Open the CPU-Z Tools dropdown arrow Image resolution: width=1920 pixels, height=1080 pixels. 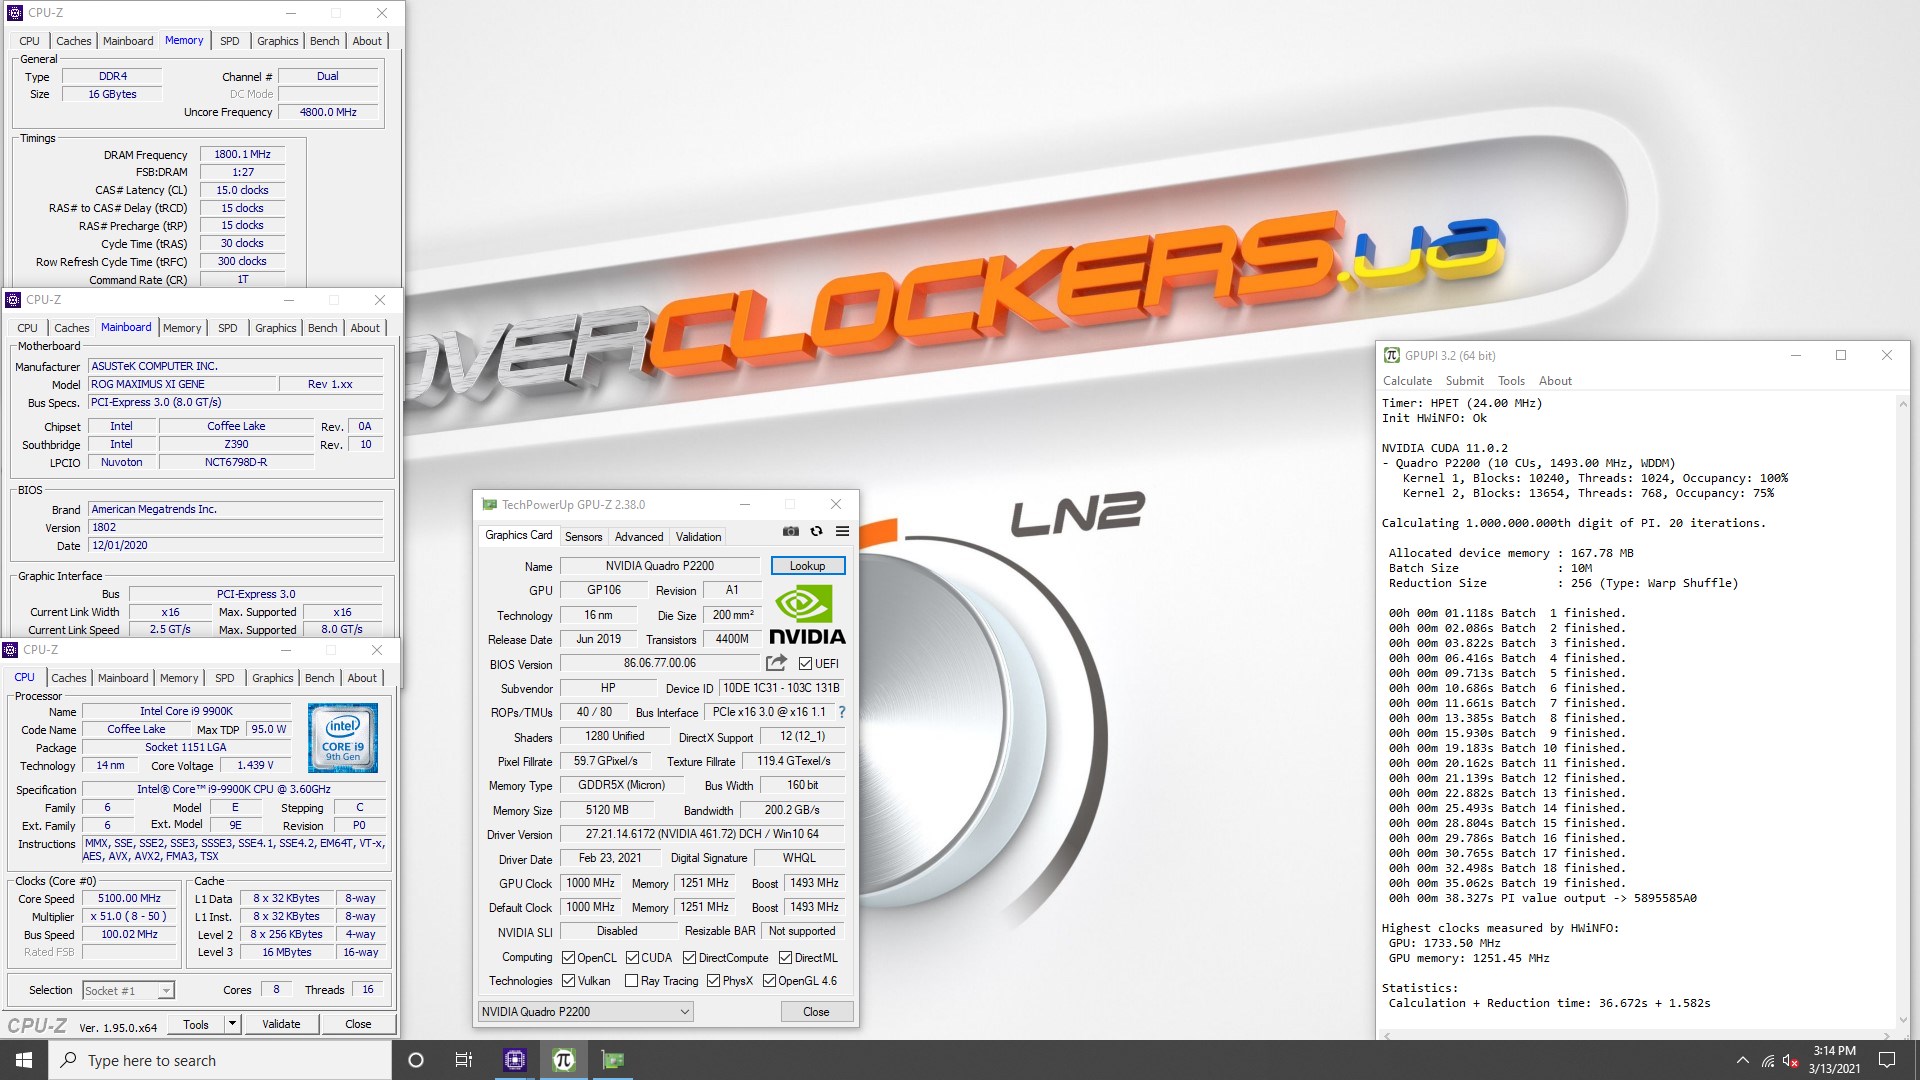tap(232, 1024)
